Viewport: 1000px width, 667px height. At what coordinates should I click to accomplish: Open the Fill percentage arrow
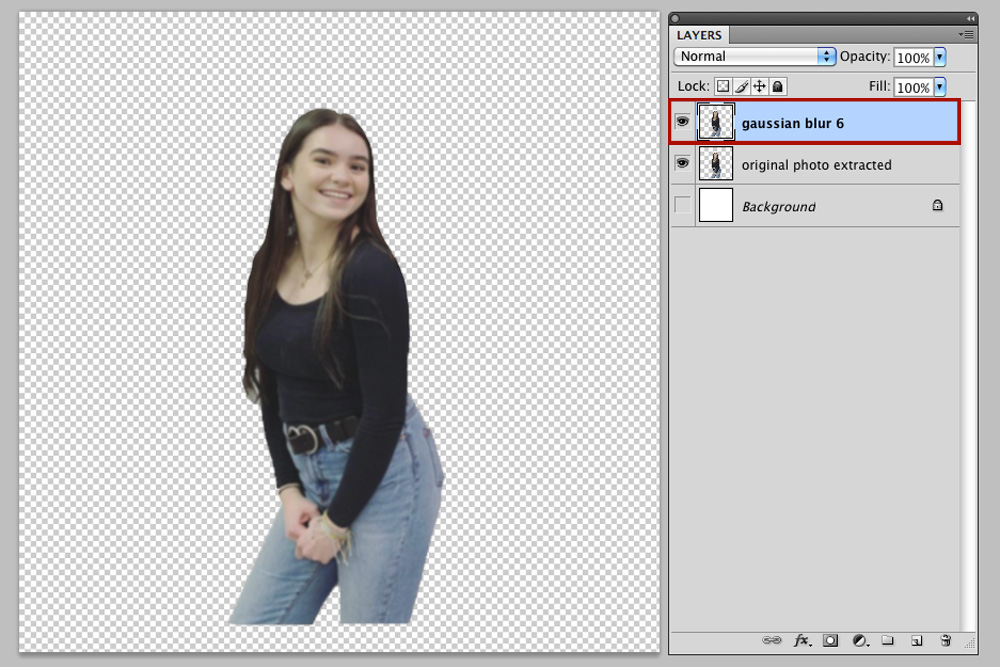939,87
